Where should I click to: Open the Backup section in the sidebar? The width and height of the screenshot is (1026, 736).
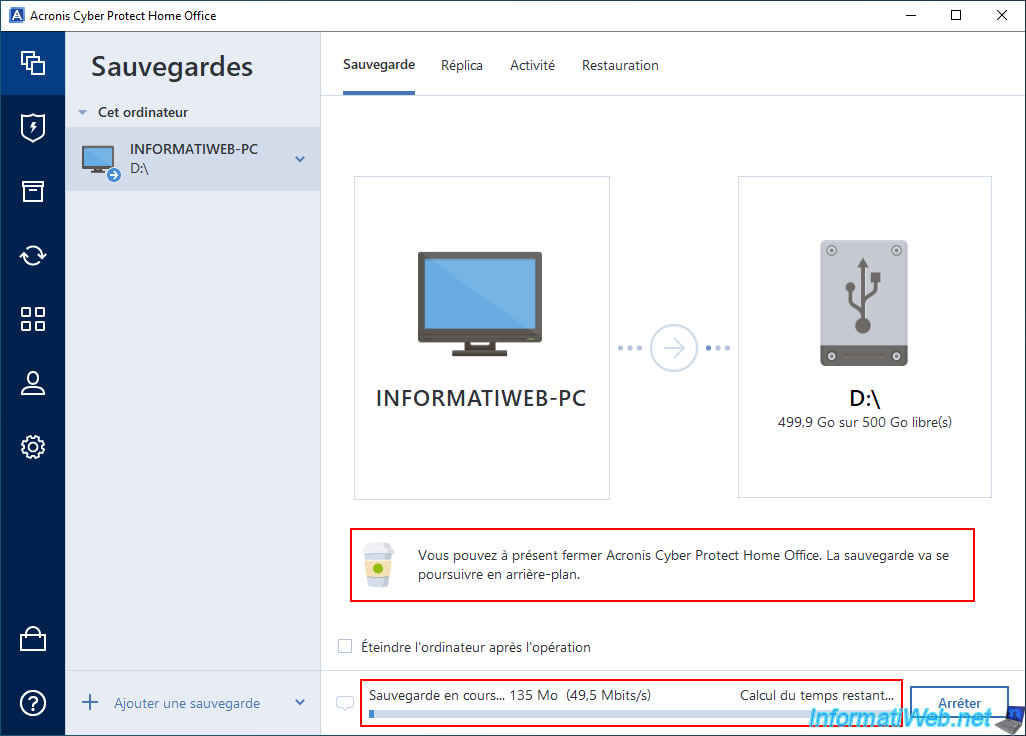point(33,63)
